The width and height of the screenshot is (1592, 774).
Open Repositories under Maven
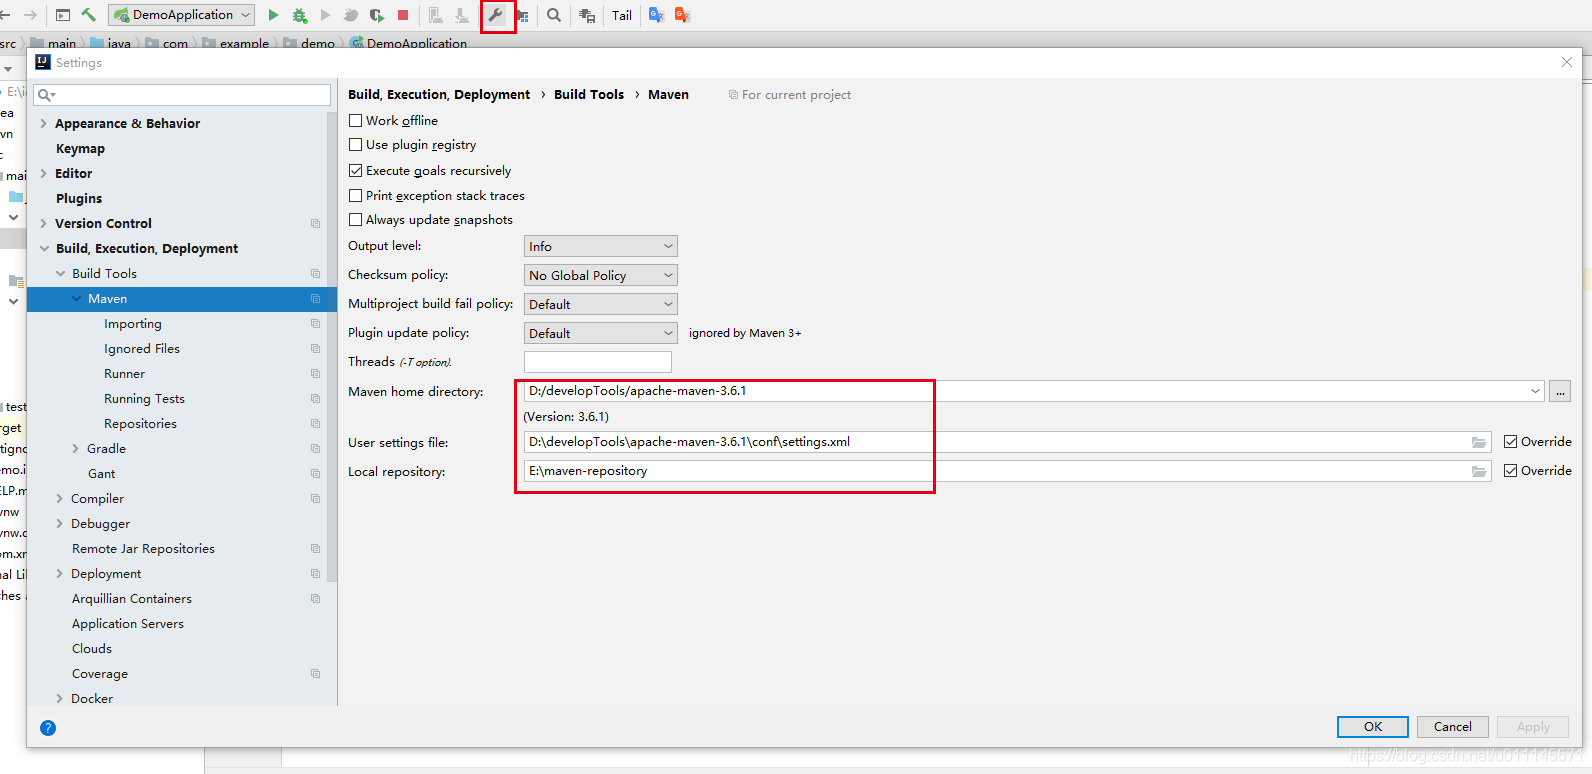click(140, 424)
